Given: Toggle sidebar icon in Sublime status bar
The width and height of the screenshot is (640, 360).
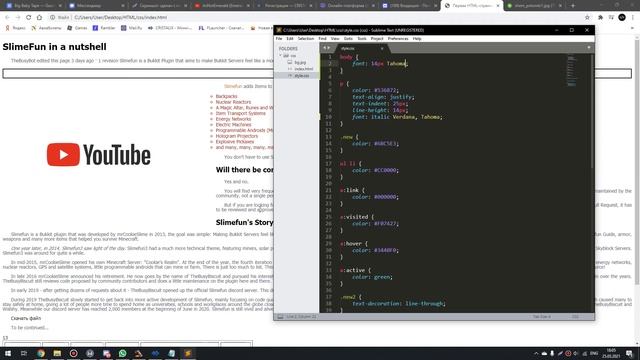Looking at the screenshot, I should pyautogui.click(x=280, y=317).
